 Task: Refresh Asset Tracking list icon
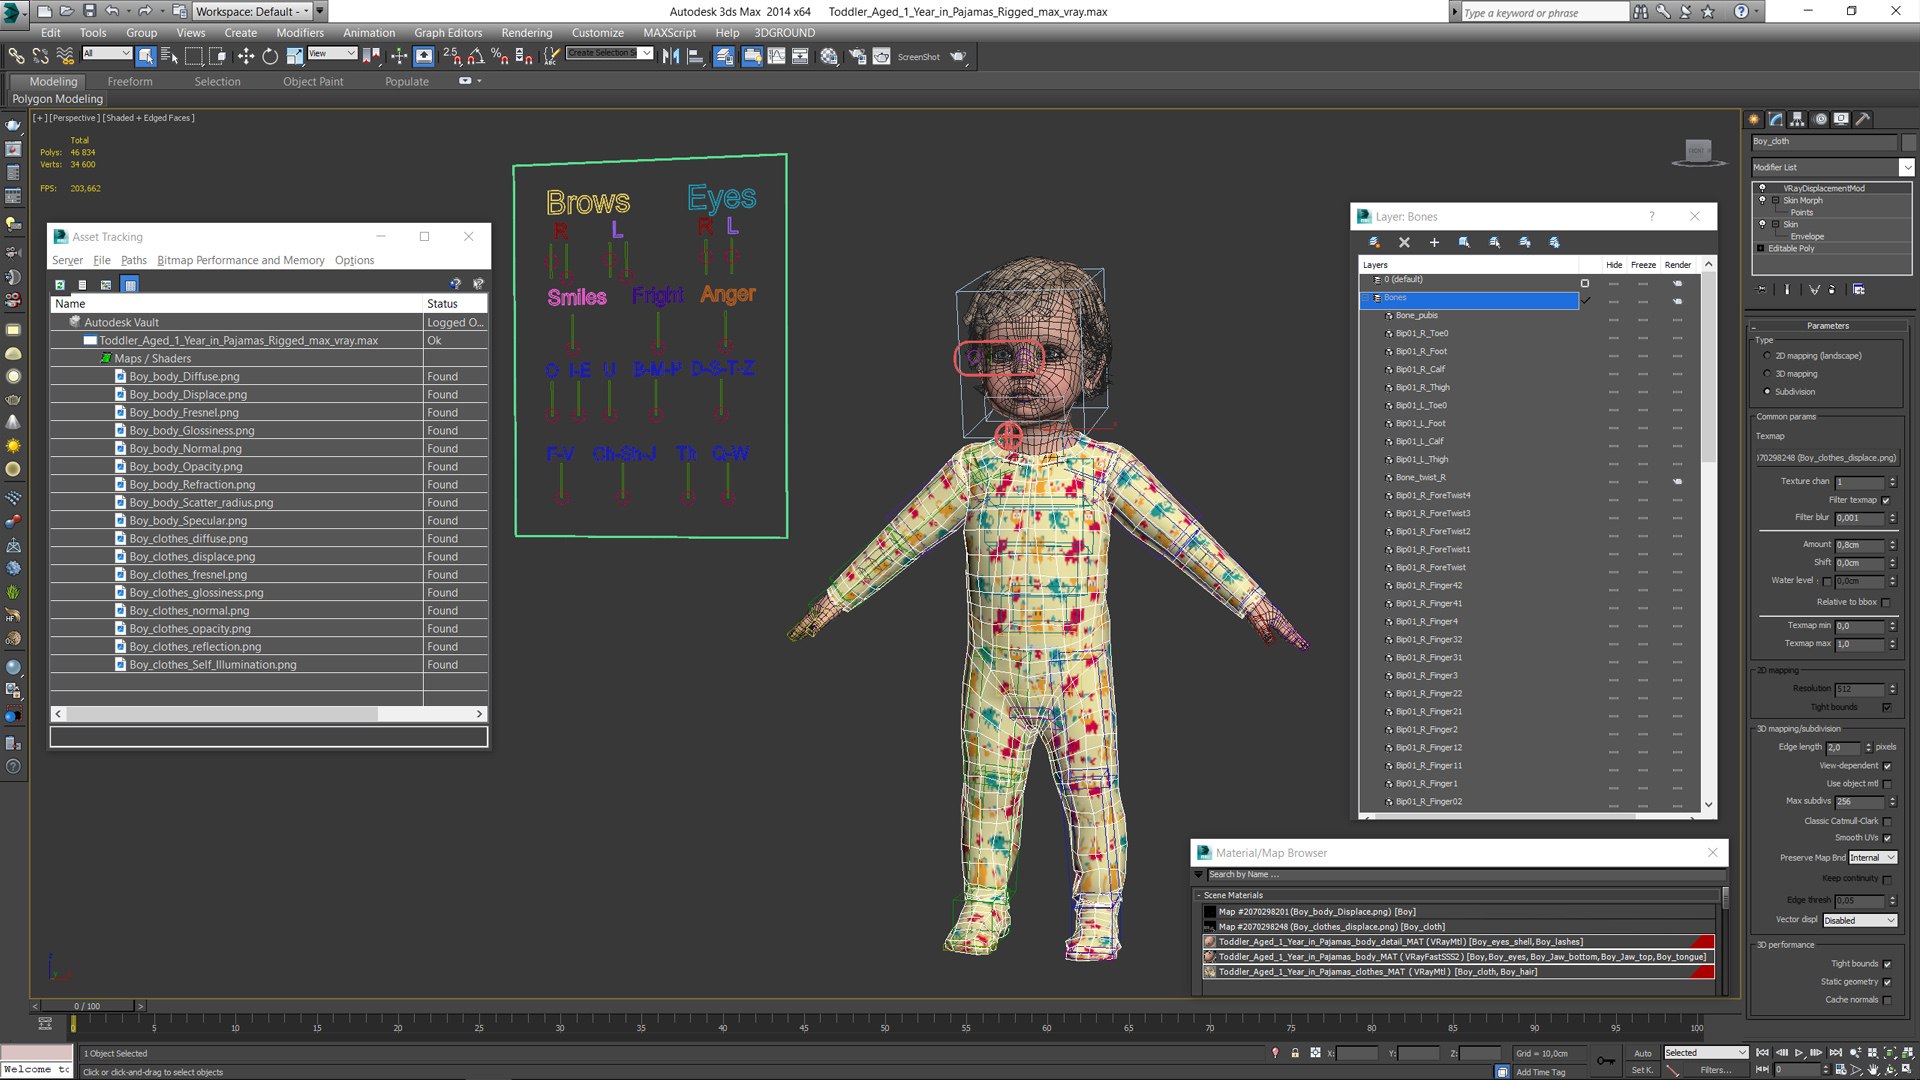[60, 285]
